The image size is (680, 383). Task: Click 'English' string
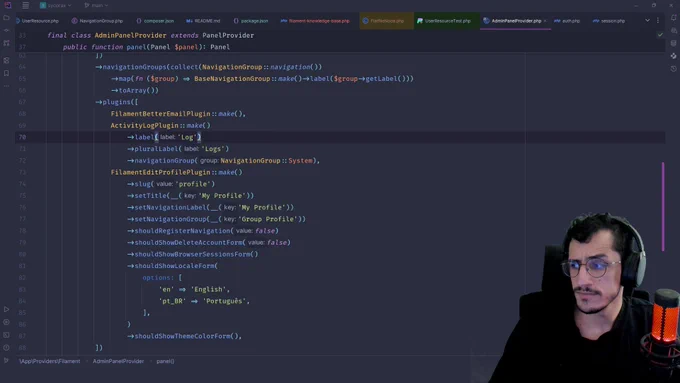pyautogui.click(x=209, y=289)
